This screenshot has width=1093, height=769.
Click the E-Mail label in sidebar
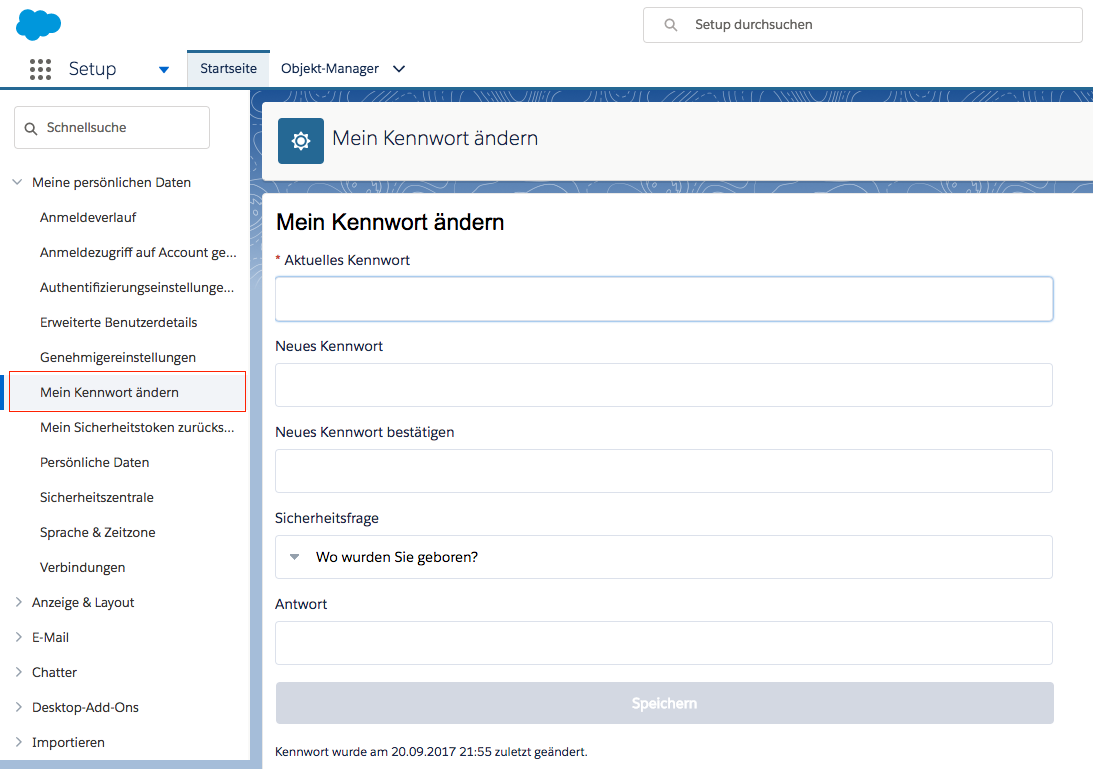point(50,637)
